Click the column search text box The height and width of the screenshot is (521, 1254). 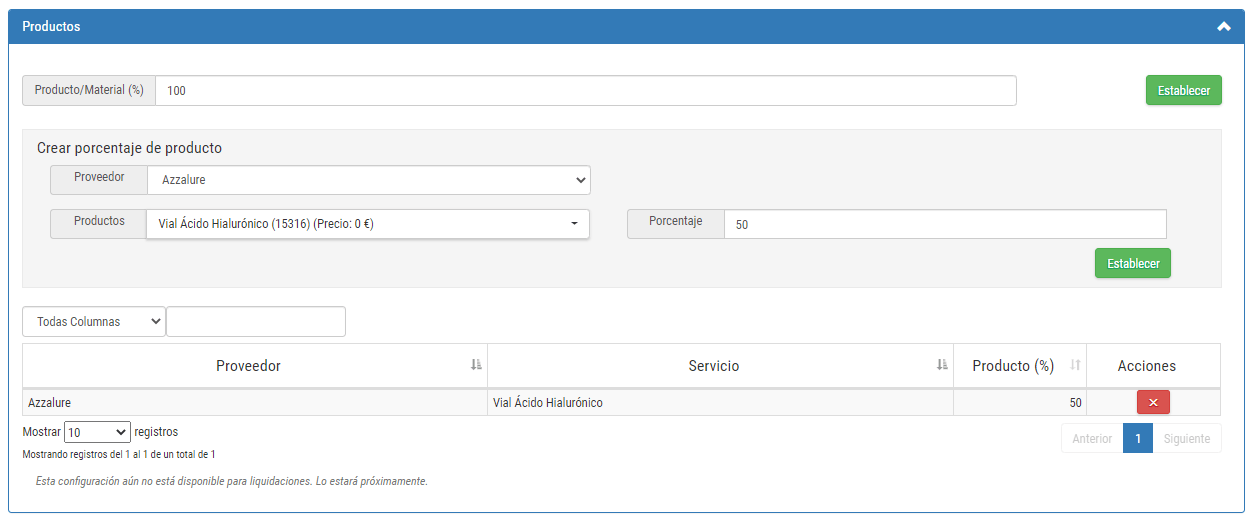[256, 322]
